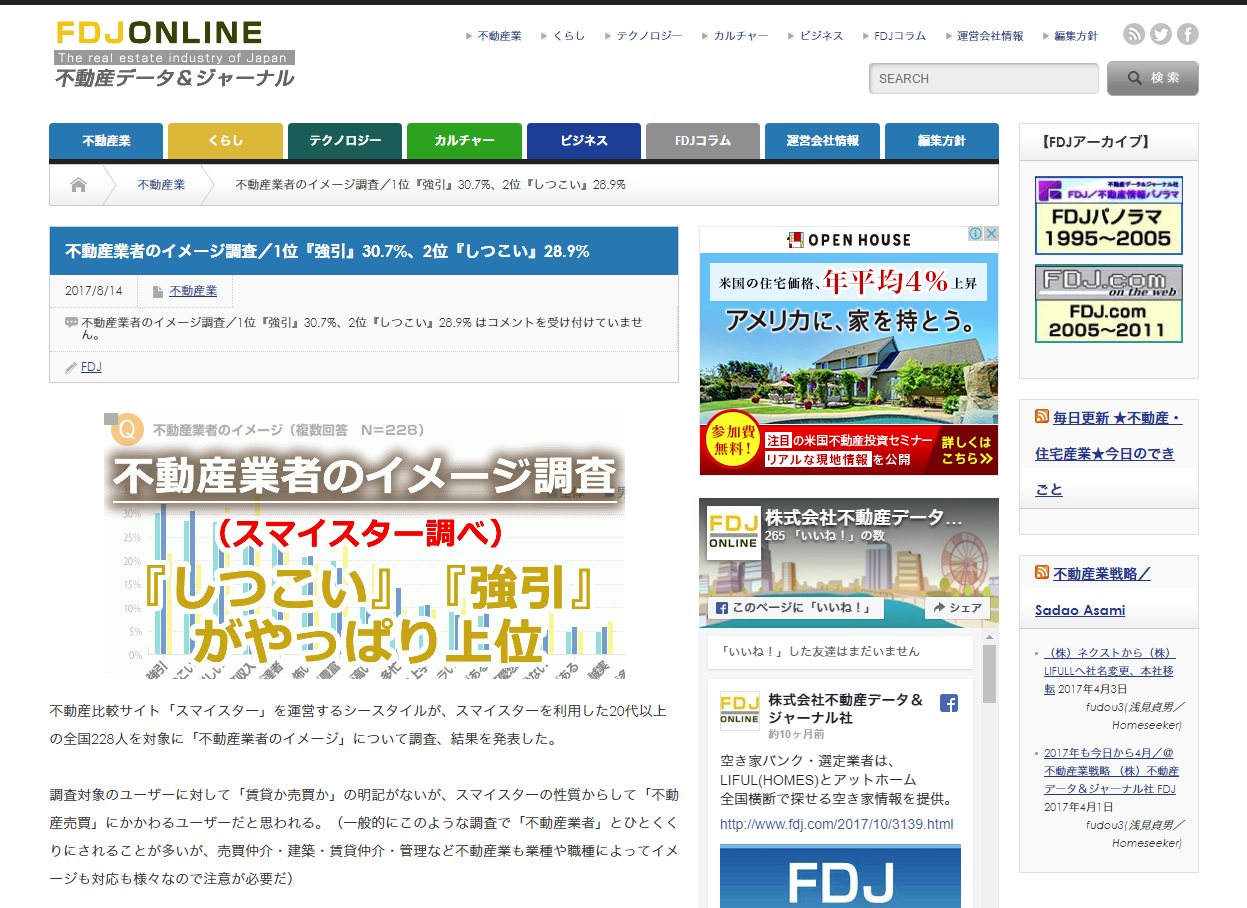Open FDJパノラマ 1995〜2005 archive banner

(x=1109, y=216)
